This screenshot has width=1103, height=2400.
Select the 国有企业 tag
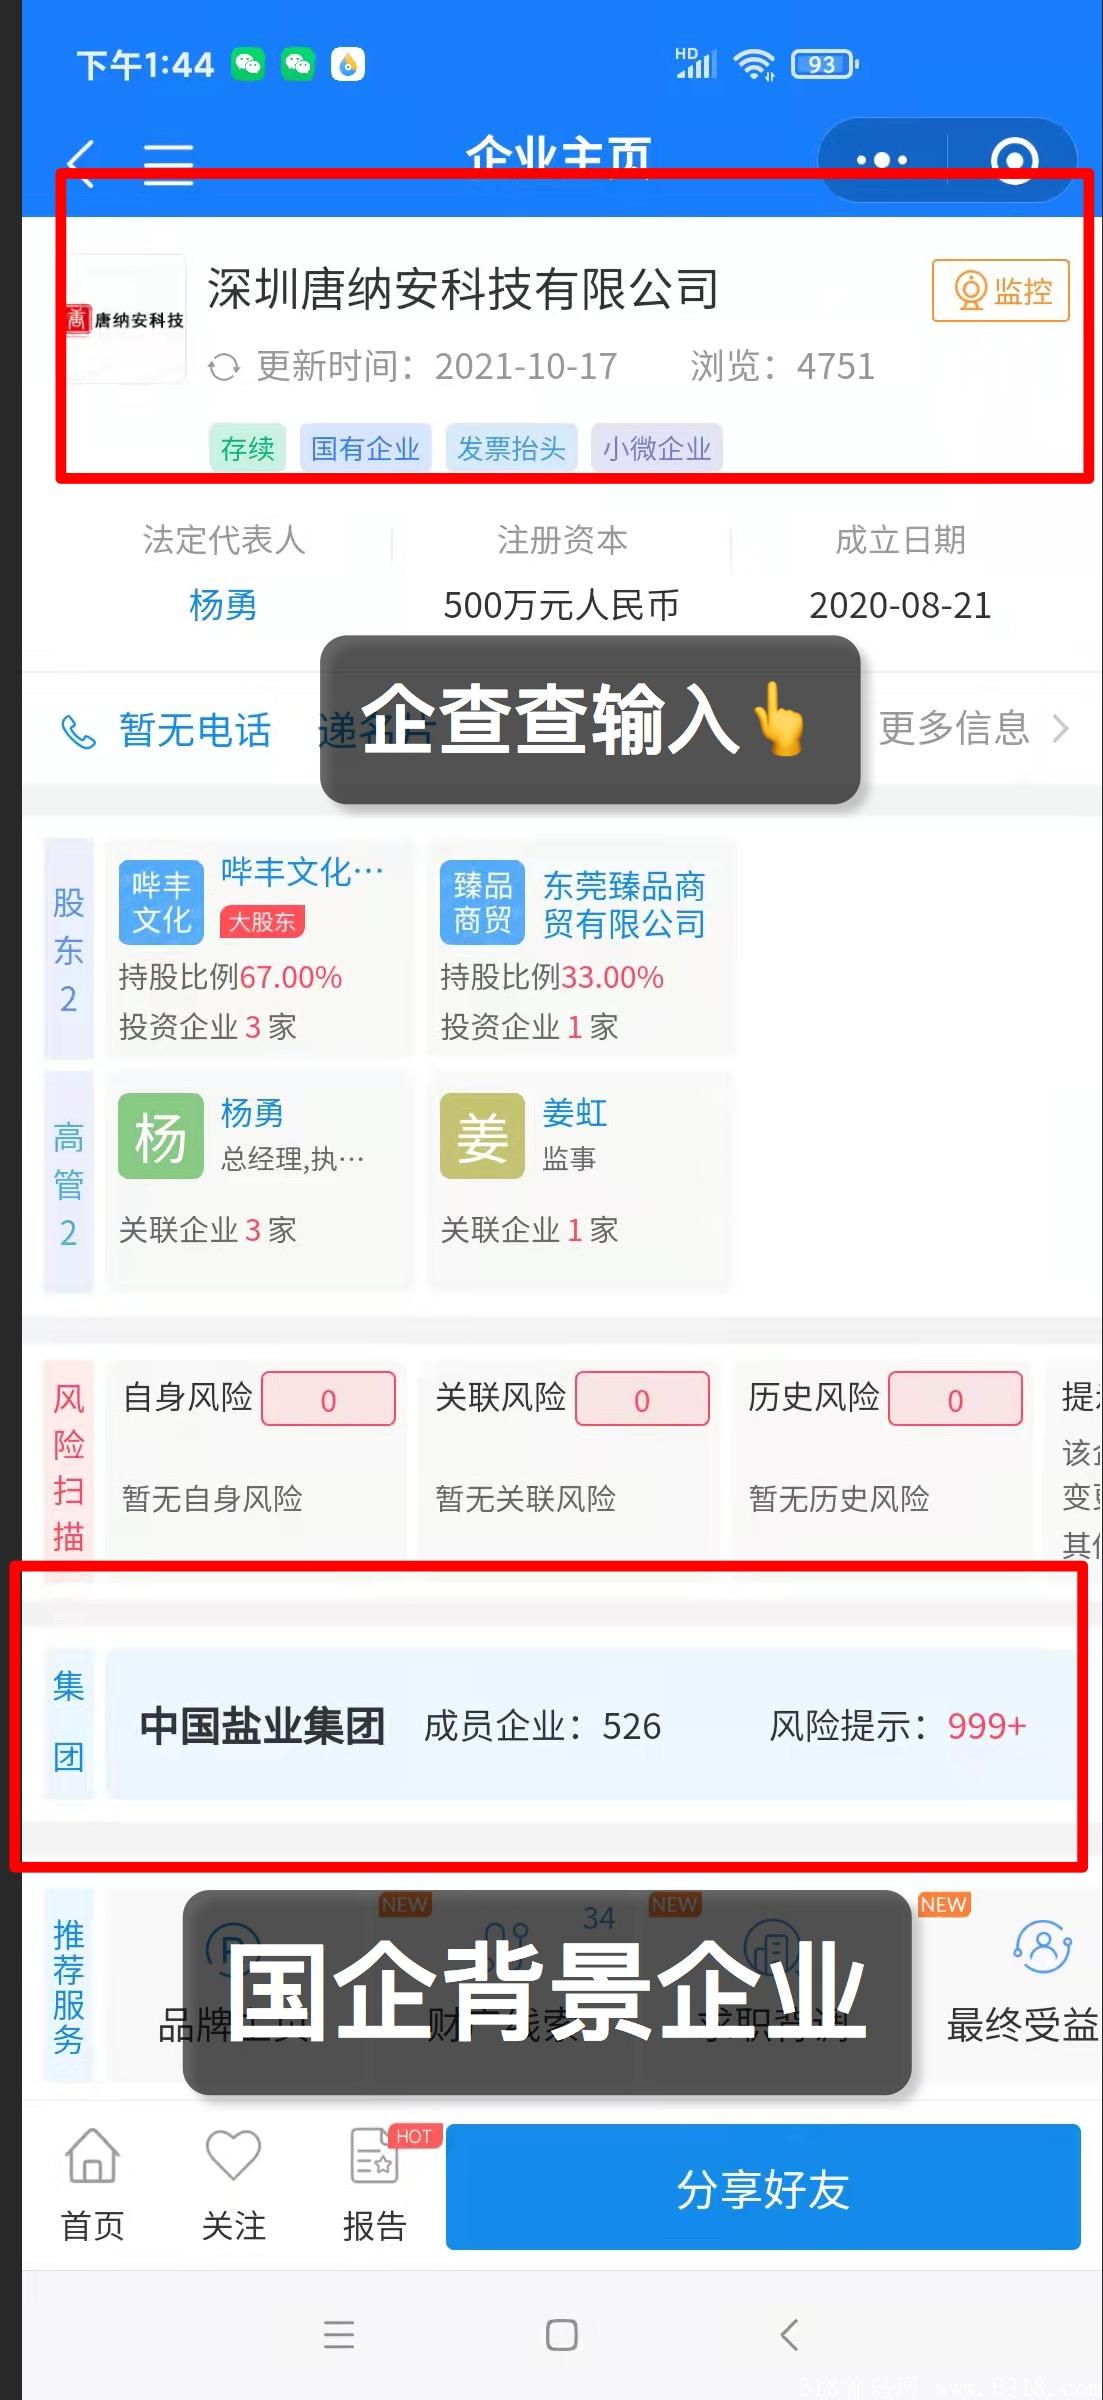pyautogui.click(x=365, y=448)
